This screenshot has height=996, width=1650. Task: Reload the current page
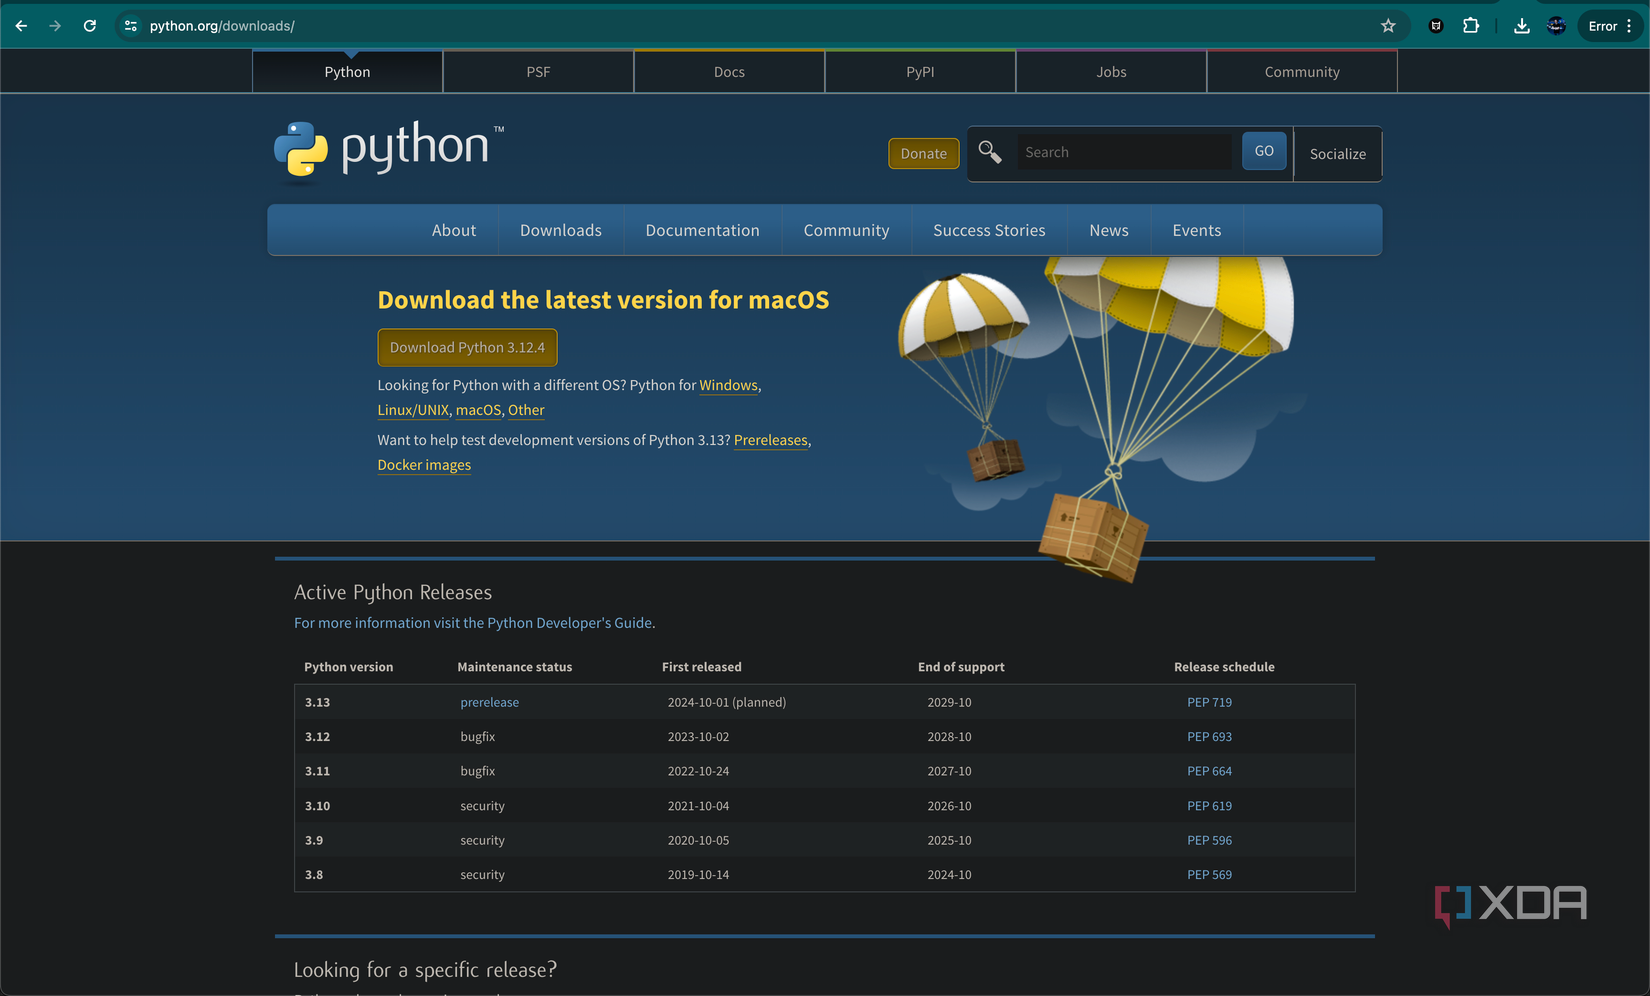(89, 25)
